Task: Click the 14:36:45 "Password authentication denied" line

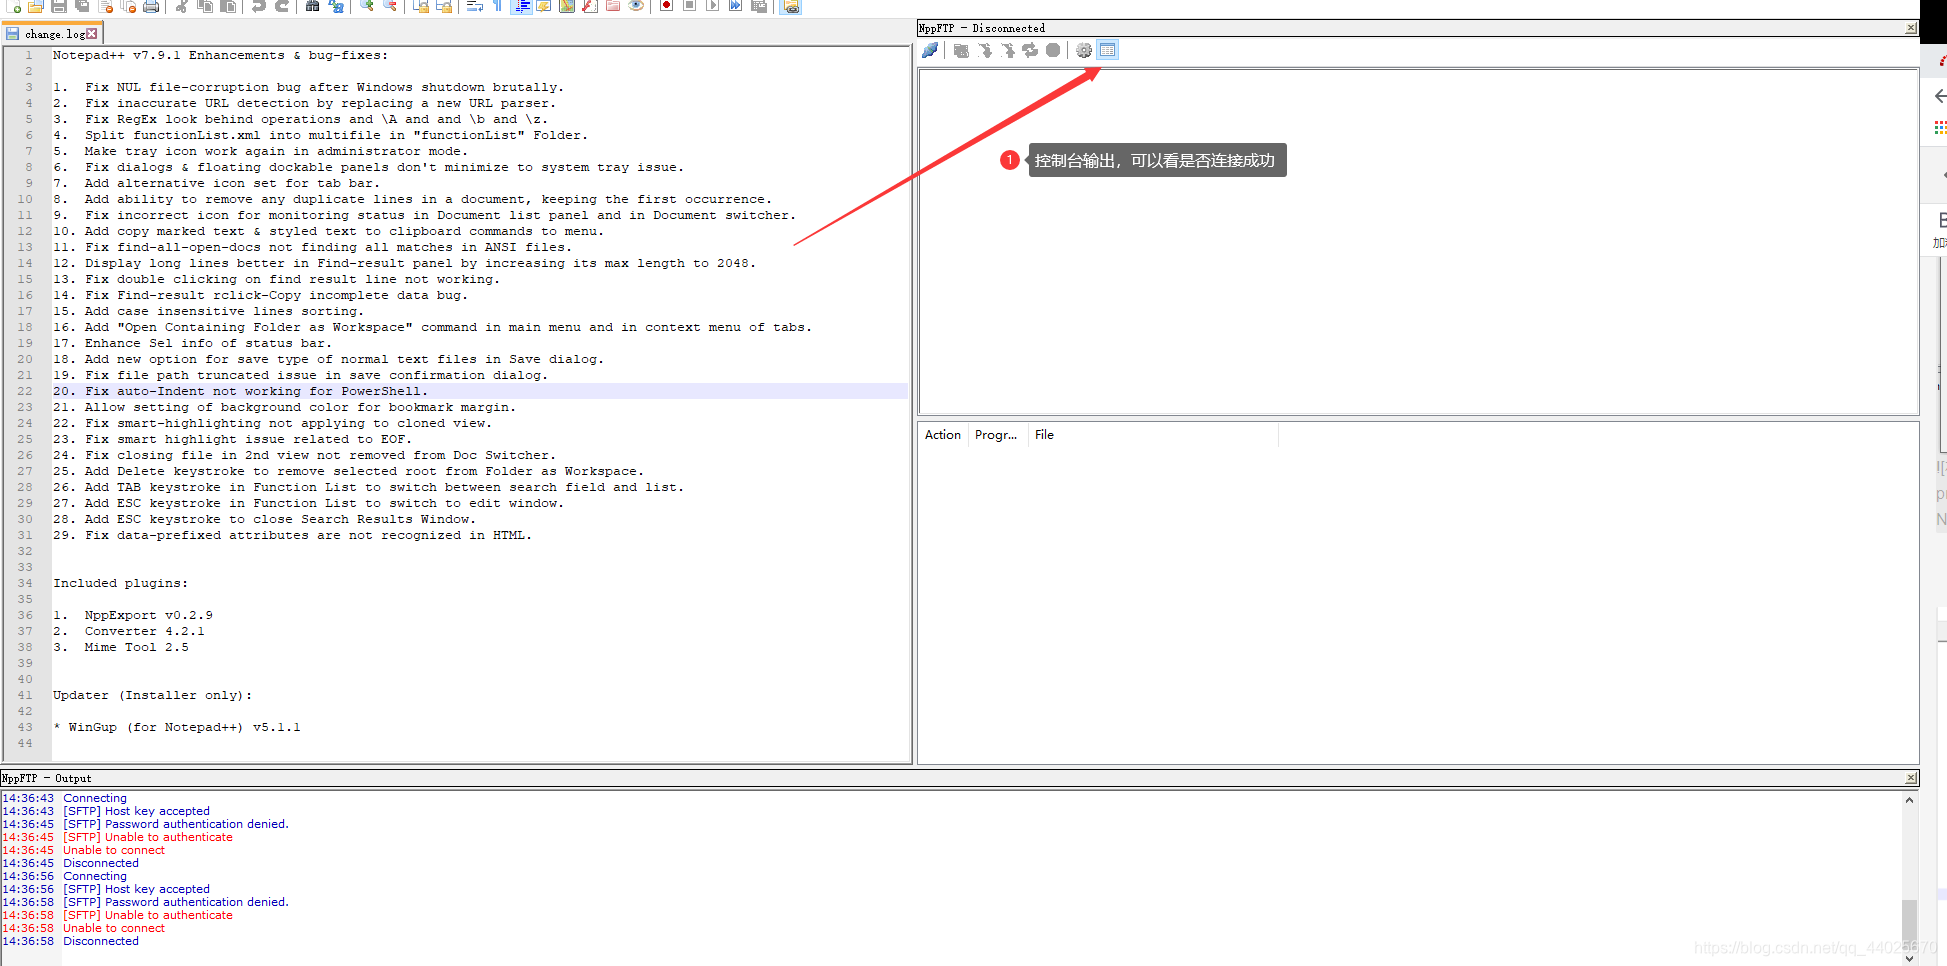Action: [145, 824]
